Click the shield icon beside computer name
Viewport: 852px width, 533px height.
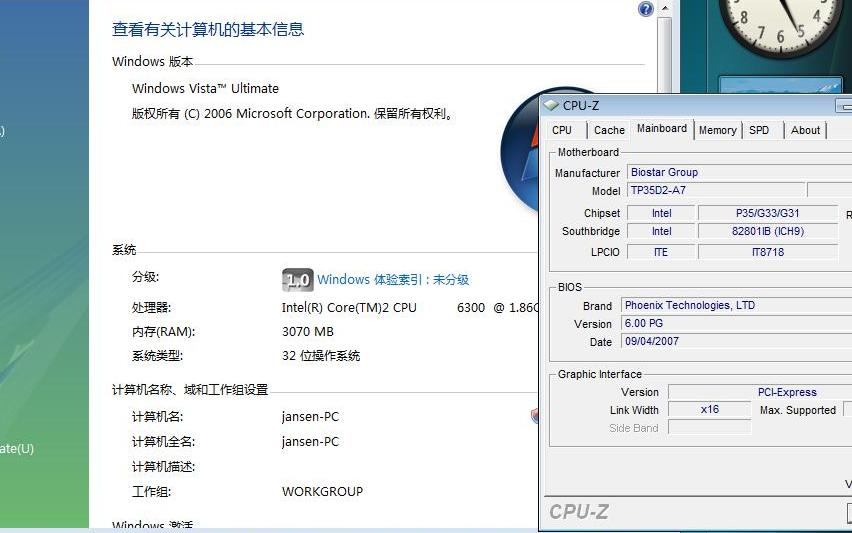point(535,416)
